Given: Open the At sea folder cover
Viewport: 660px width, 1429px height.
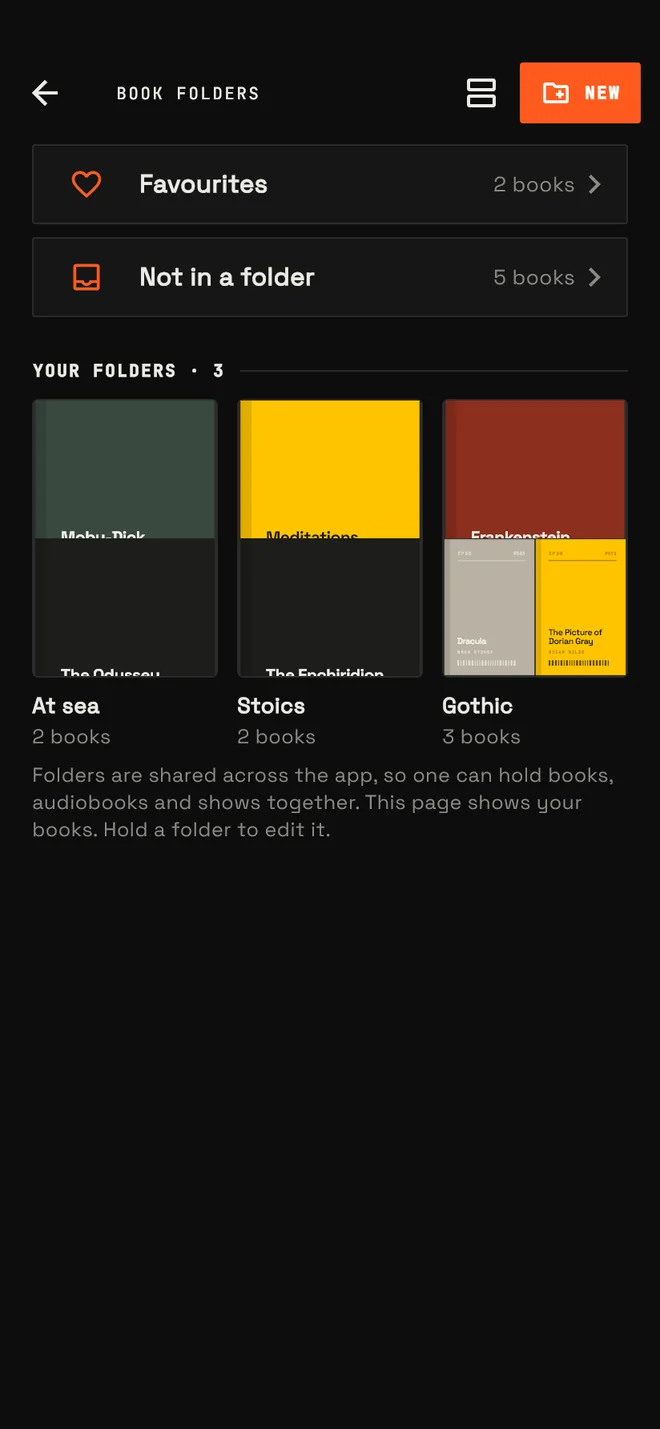Looking at the screenshot, I should 125,538.
